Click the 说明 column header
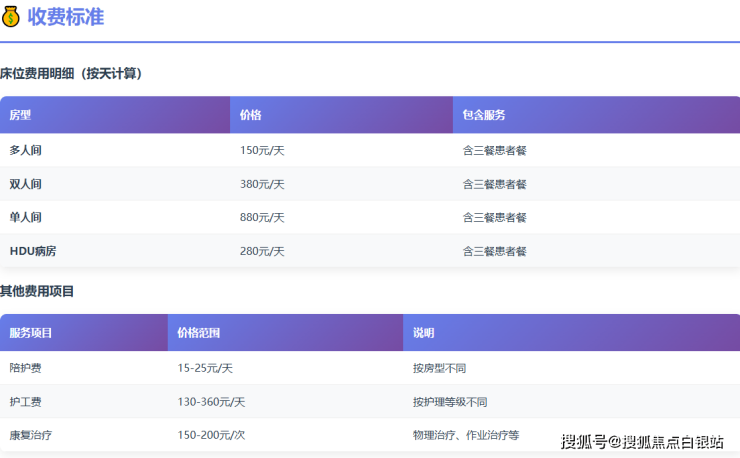 tap(423, 333)
